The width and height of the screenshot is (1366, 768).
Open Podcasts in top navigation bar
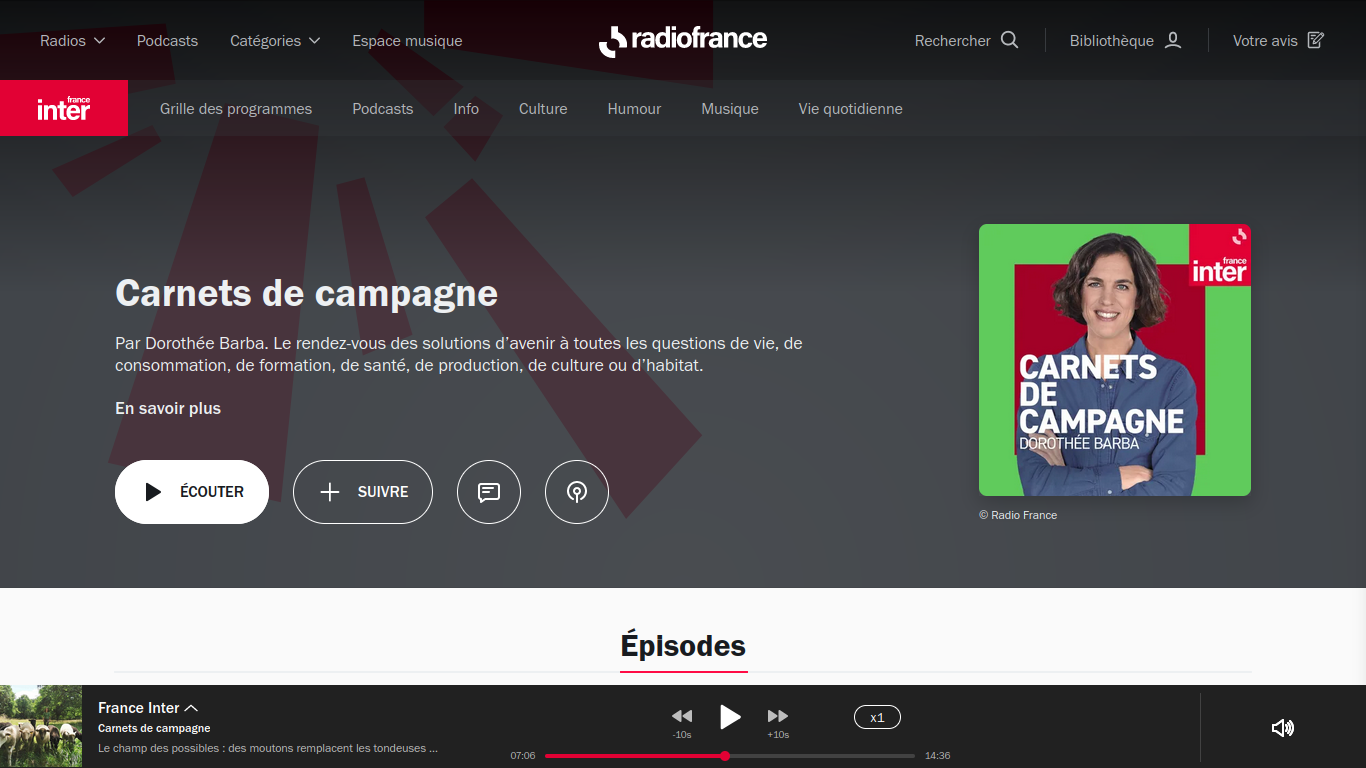point(167,41)
